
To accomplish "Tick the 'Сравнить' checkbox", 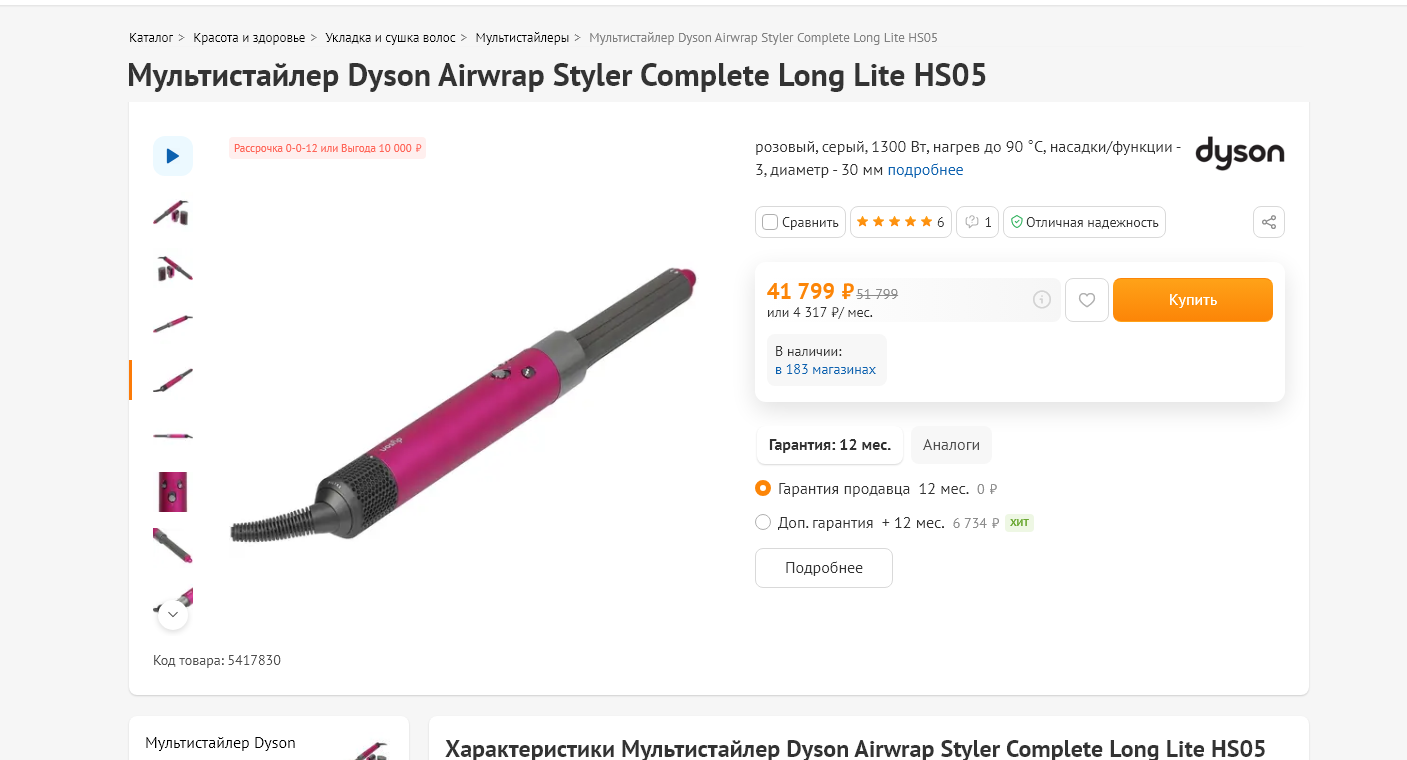I will point(770,222).
